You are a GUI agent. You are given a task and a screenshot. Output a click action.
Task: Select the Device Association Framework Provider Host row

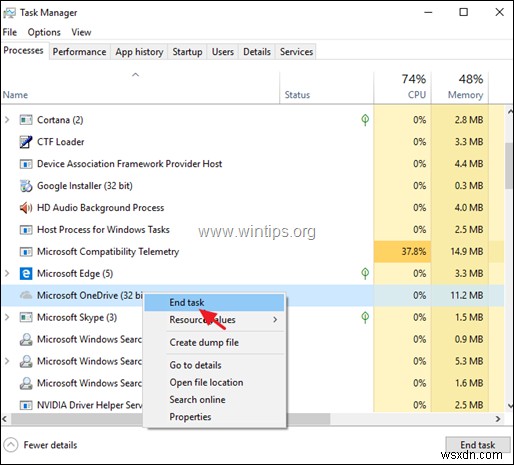pos(253,164)
